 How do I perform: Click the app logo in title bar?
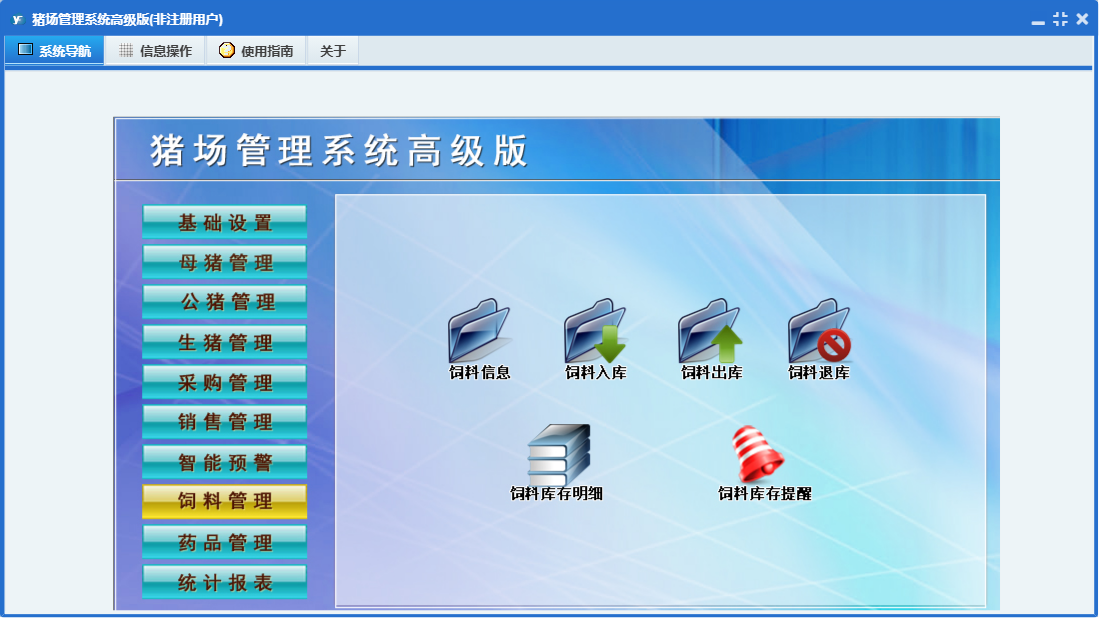click(18, 19)
